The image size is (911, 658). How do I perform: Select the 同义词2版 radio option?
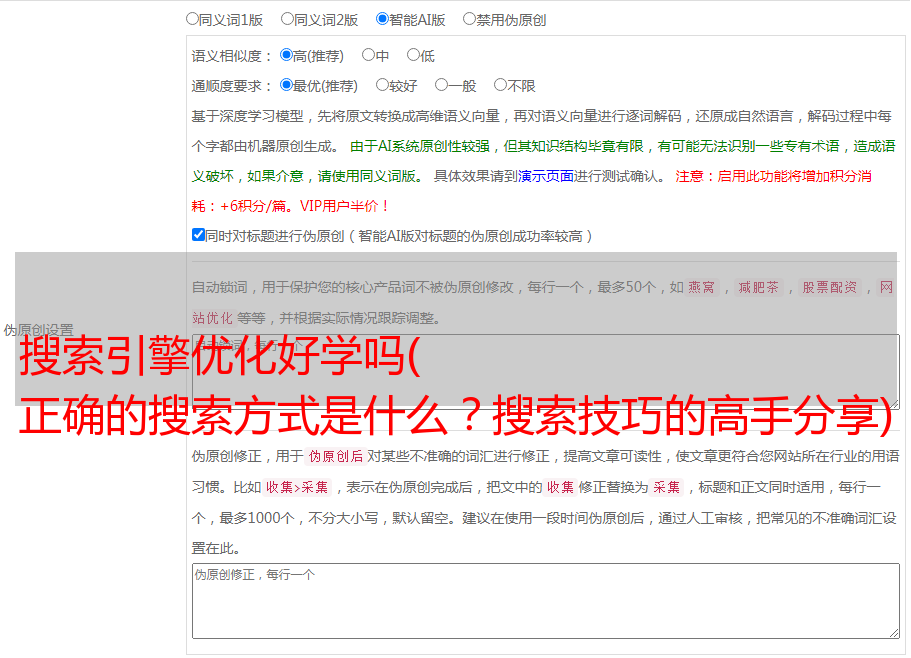coord(287,19)
